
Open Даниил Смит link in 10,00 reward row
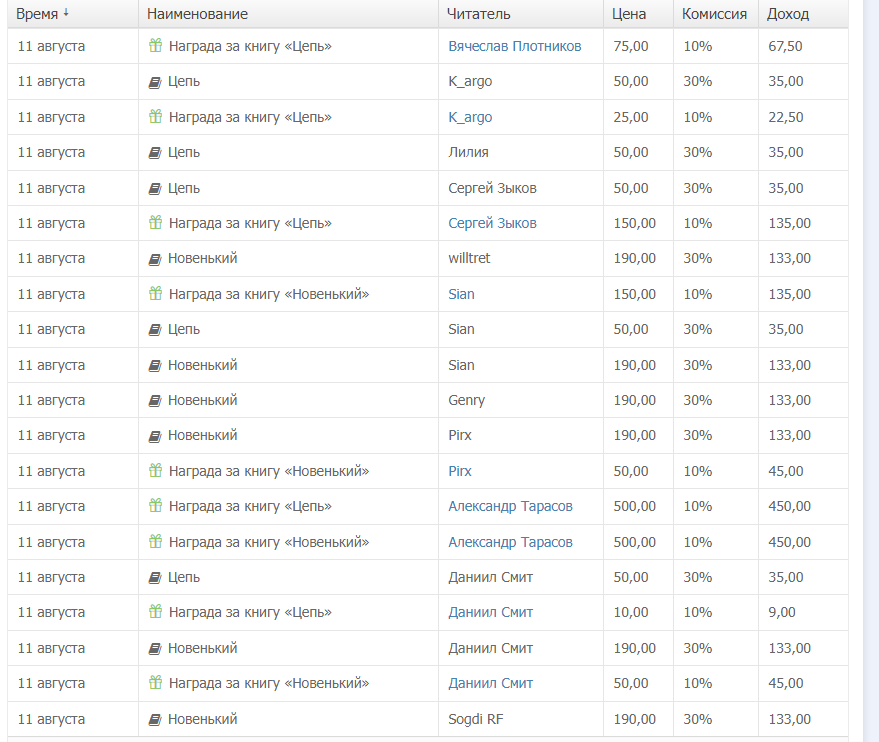(490, 612)
